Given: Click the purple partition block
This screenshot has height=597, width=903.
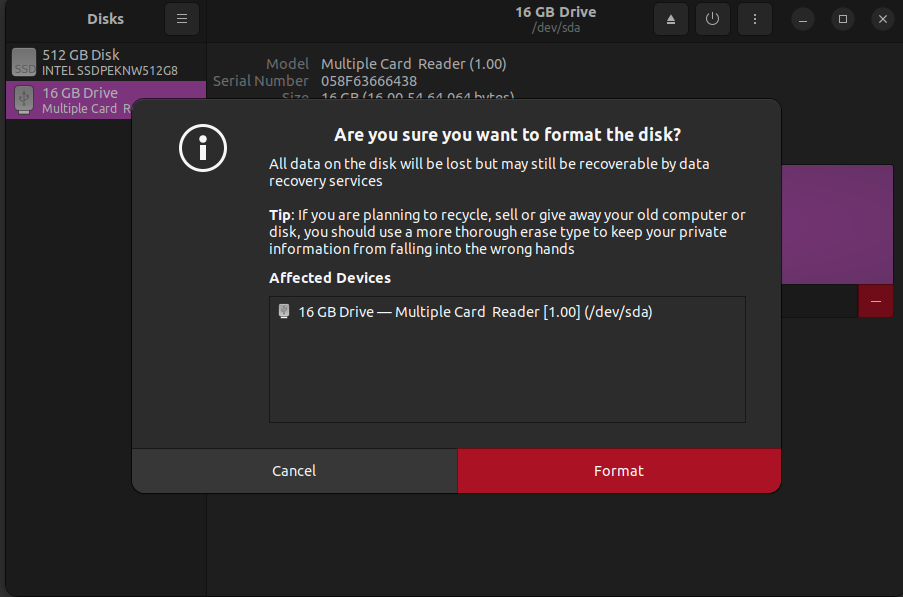Looking at the screenshot, I should (x=836, y=224).
